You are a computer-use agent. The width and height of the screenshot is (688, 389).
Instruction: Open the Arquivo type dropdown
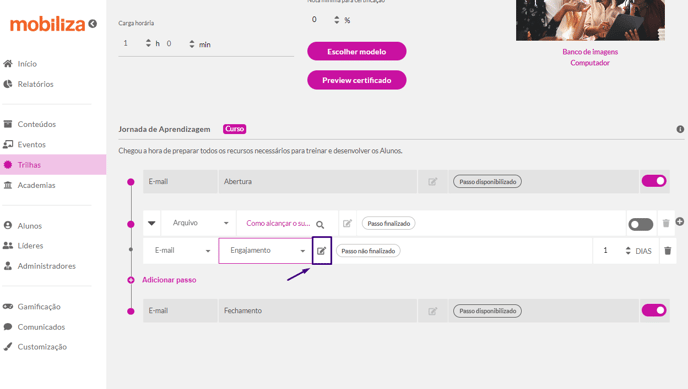pos(199,223)
